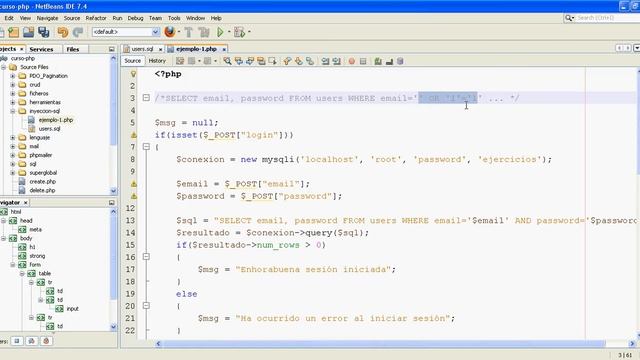
Task: Click the warning icon on line 11 gutter
Action: click(133, 196)
